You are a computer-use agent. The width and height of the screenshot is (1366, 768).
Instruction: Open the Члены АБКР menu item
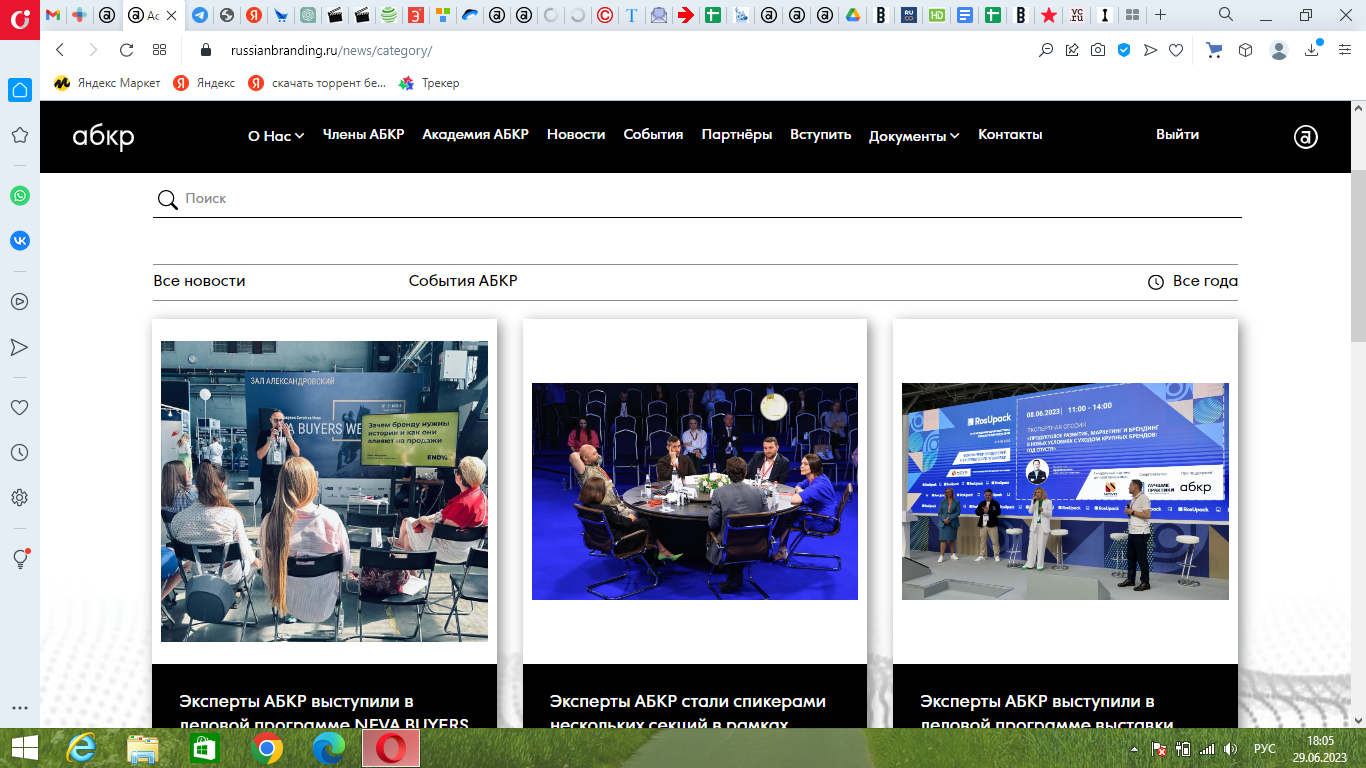363,134
